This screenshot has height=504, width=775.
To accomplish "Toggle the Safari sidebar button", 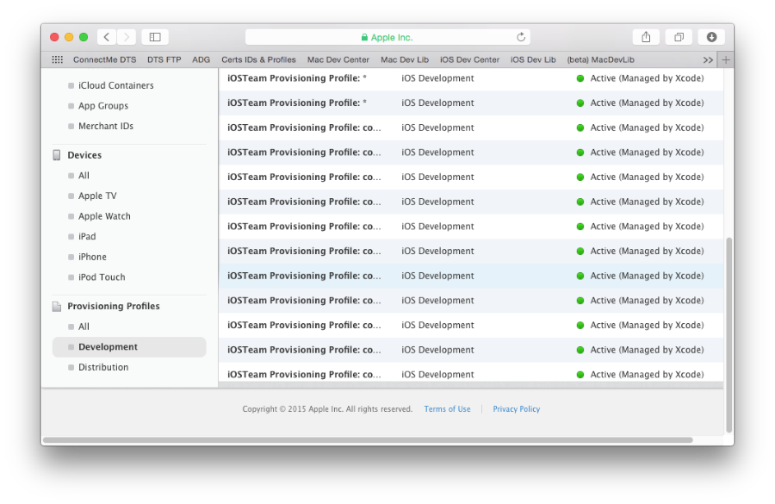I will click(x=155, y=37).
